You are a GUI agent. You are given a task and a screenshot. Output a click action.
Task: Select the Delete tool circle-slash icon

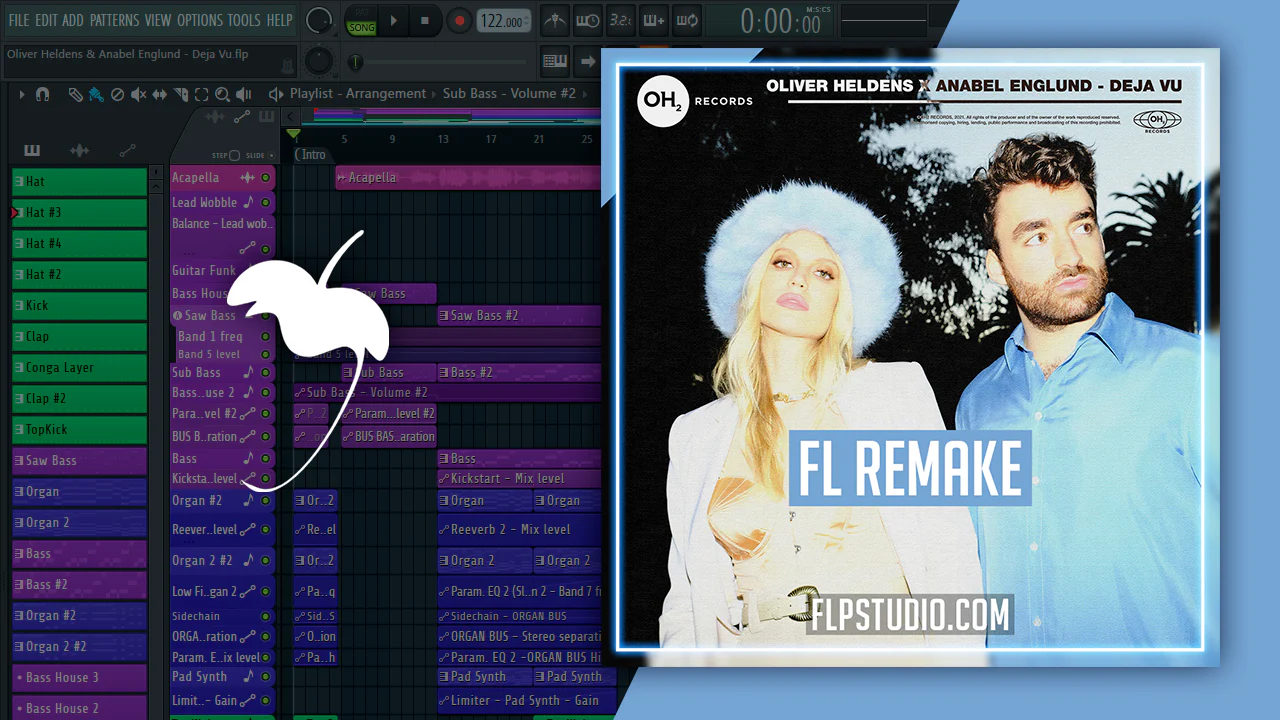117,94
